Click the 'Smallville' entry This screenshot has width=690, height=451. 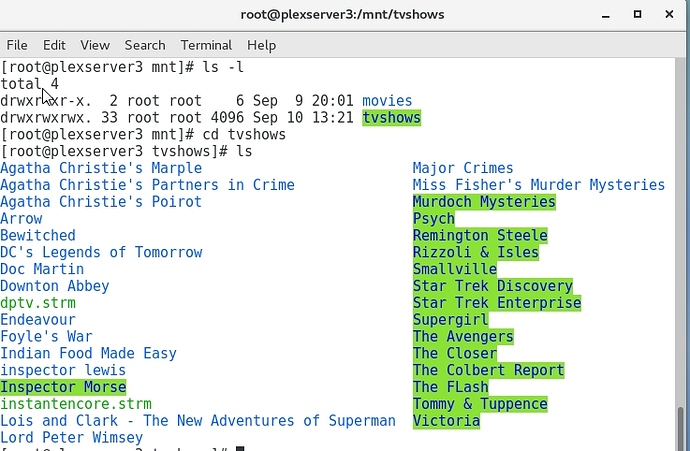(455, 269)
